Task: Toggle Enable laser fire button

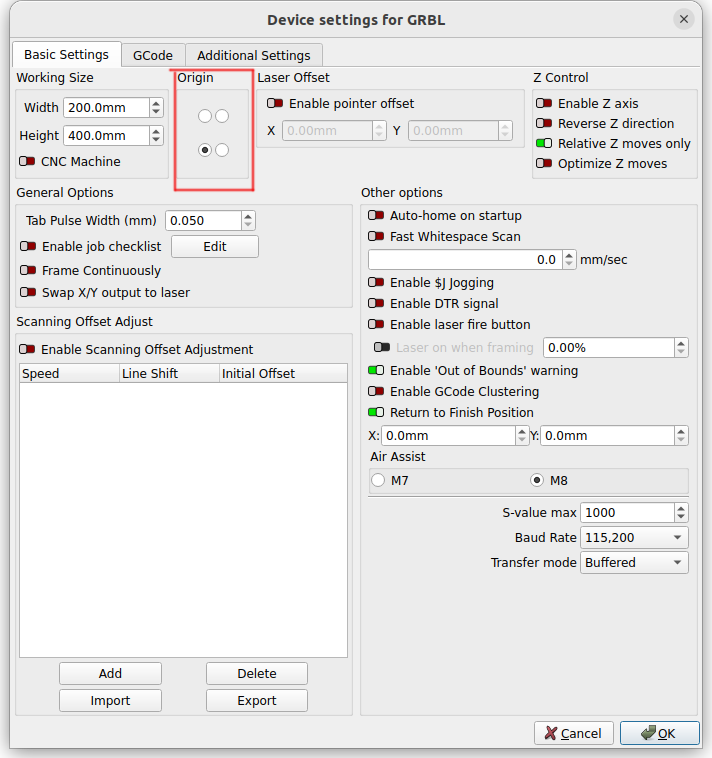Action: coord(376,324)
